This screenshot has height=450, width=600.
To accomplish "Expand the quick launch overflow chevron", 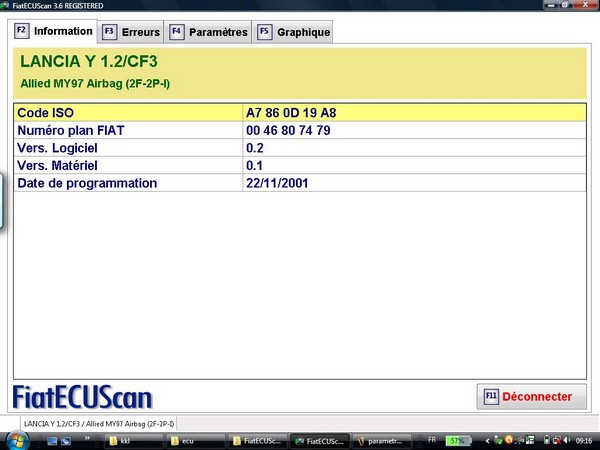I will 87,438.
